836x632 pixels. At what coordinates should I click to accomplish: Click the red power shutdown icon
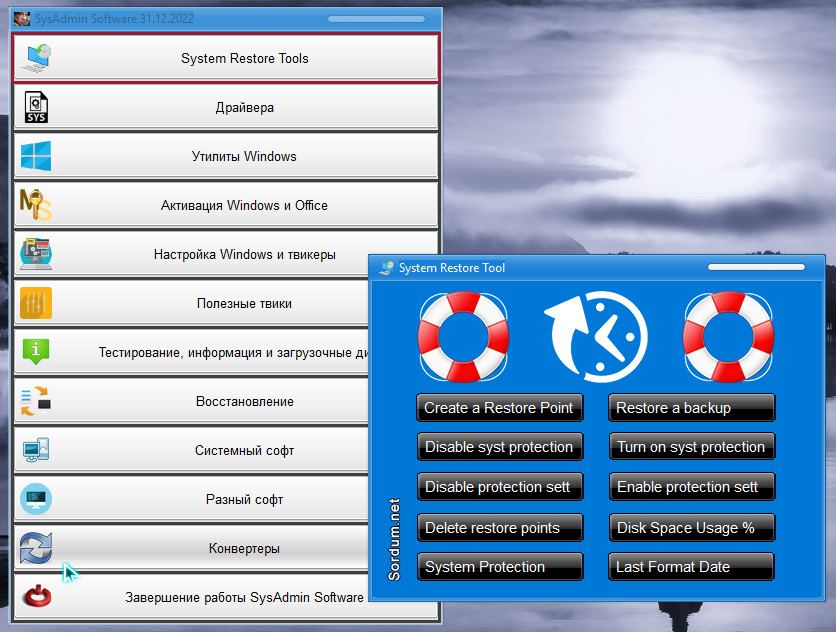point(36,597)
